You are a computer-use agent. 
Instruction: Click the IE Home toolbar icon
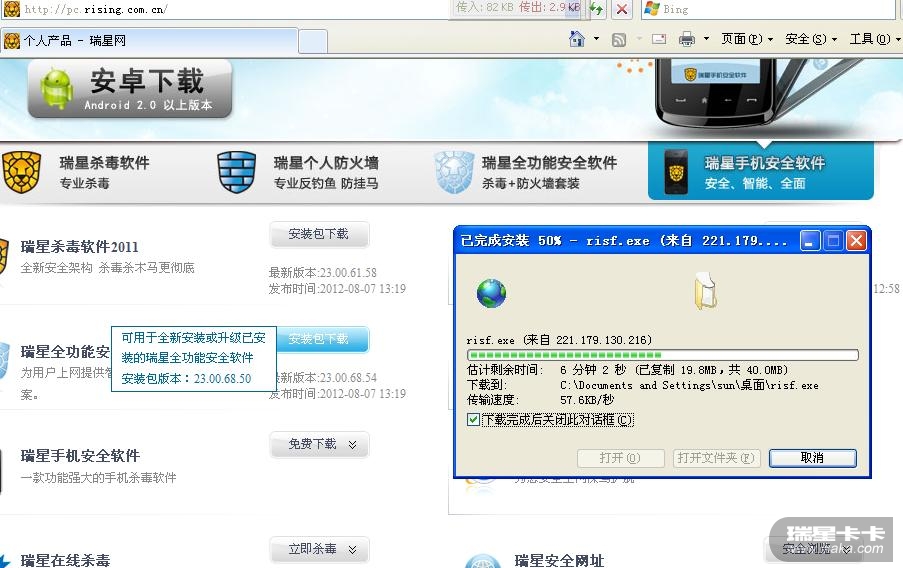coord(576,39)
